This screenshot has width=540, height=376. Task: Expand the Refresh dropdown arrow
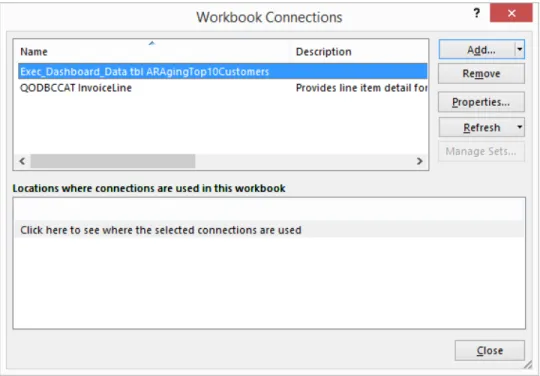520,128
